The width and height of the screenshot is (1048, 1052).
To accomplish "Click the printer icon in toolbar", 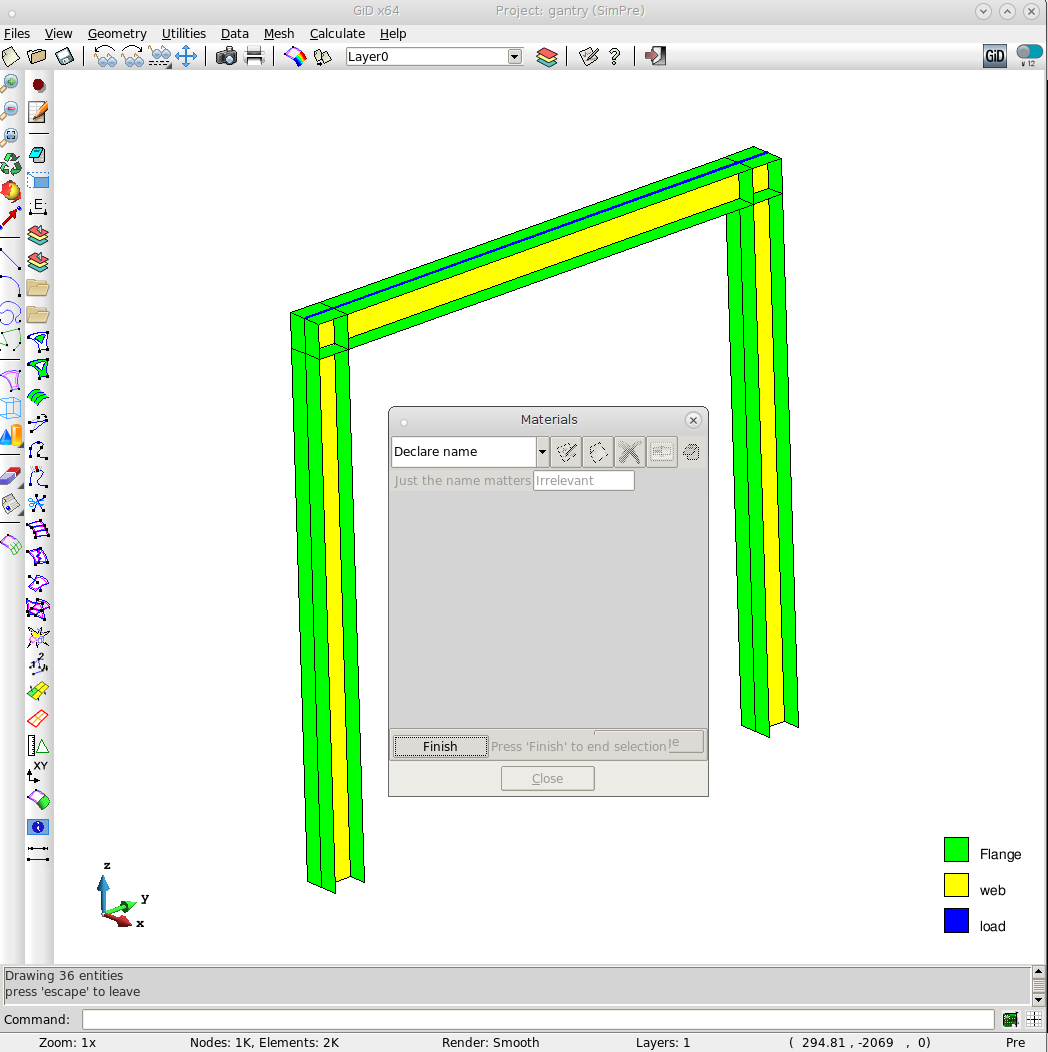I will click(x=254, y=56).
